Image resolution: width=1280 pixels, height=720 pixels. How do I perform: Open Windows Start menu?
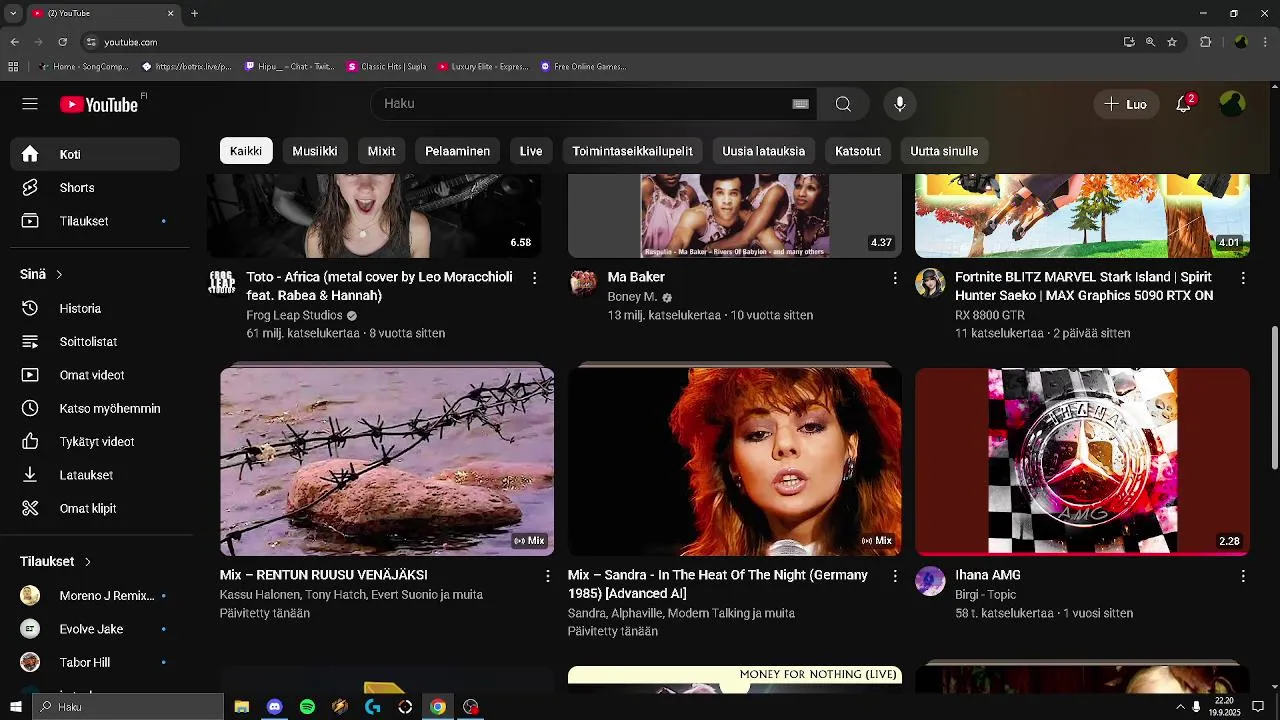(15, 707)
